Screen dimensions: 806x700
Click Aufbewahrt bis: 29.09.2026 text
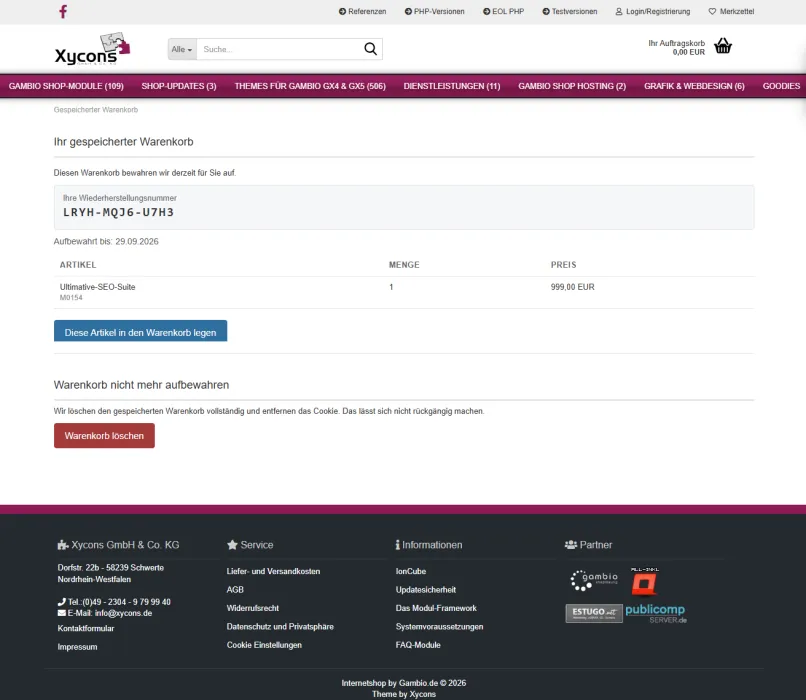106,241
